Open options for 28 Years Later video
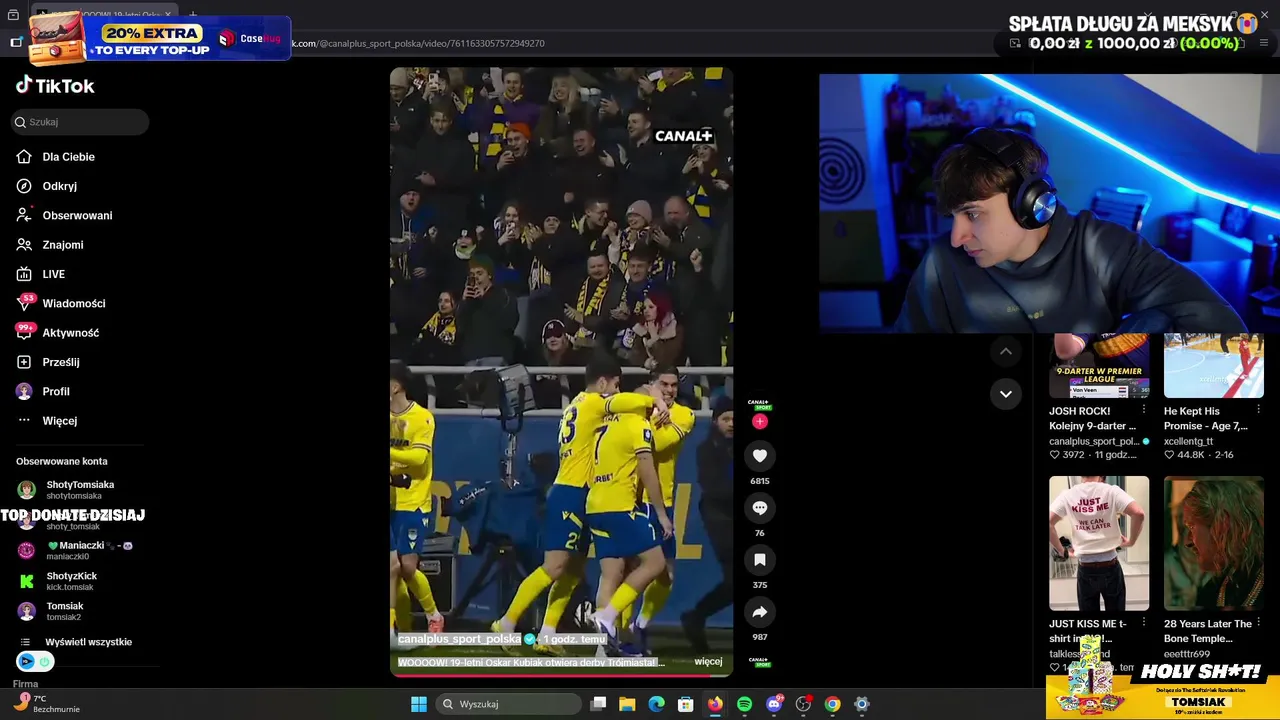Image resolution: width=1280 pixels, height=720 pixels. [x=1258, y=623]
